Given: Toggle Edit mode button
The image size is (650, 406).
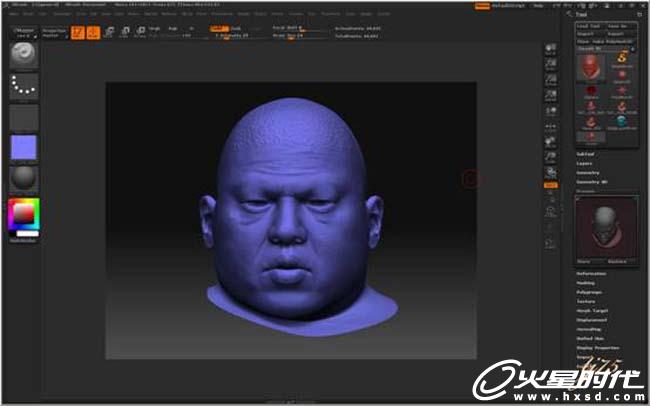Looking at the screenshot, I should [x=78, y=33].
